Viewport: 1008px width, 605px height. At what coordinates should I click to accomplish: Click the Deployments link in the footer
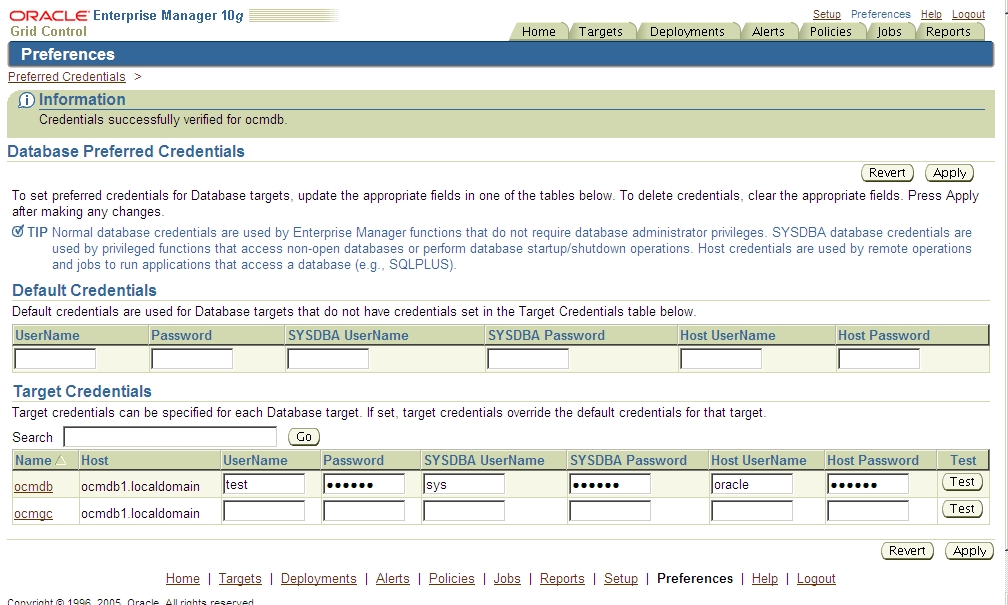pos(318,579)
